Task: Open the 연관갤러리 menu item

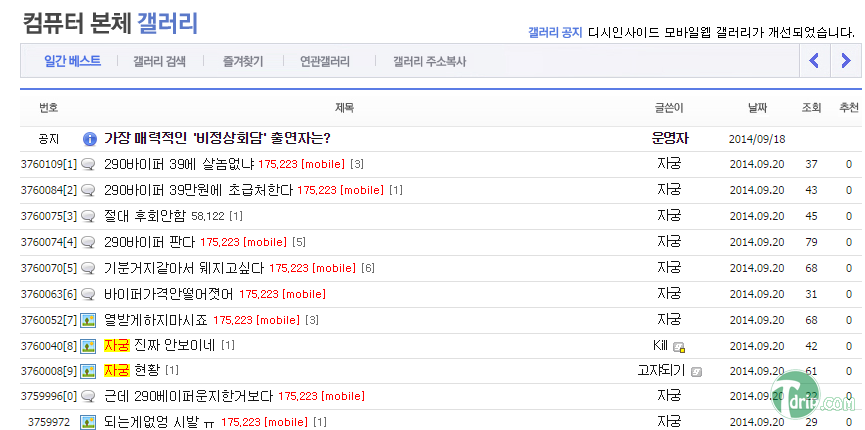Action: 325,61
